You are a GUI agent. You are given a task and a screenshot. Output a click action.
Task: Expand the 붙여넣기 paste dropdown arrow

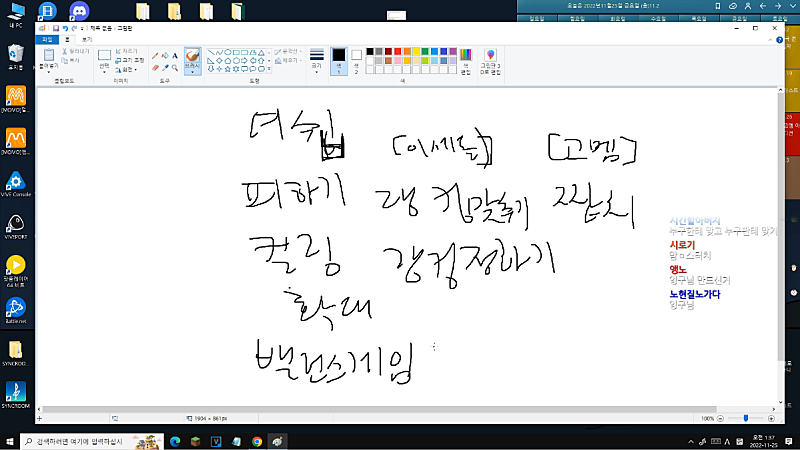(48, 72)
